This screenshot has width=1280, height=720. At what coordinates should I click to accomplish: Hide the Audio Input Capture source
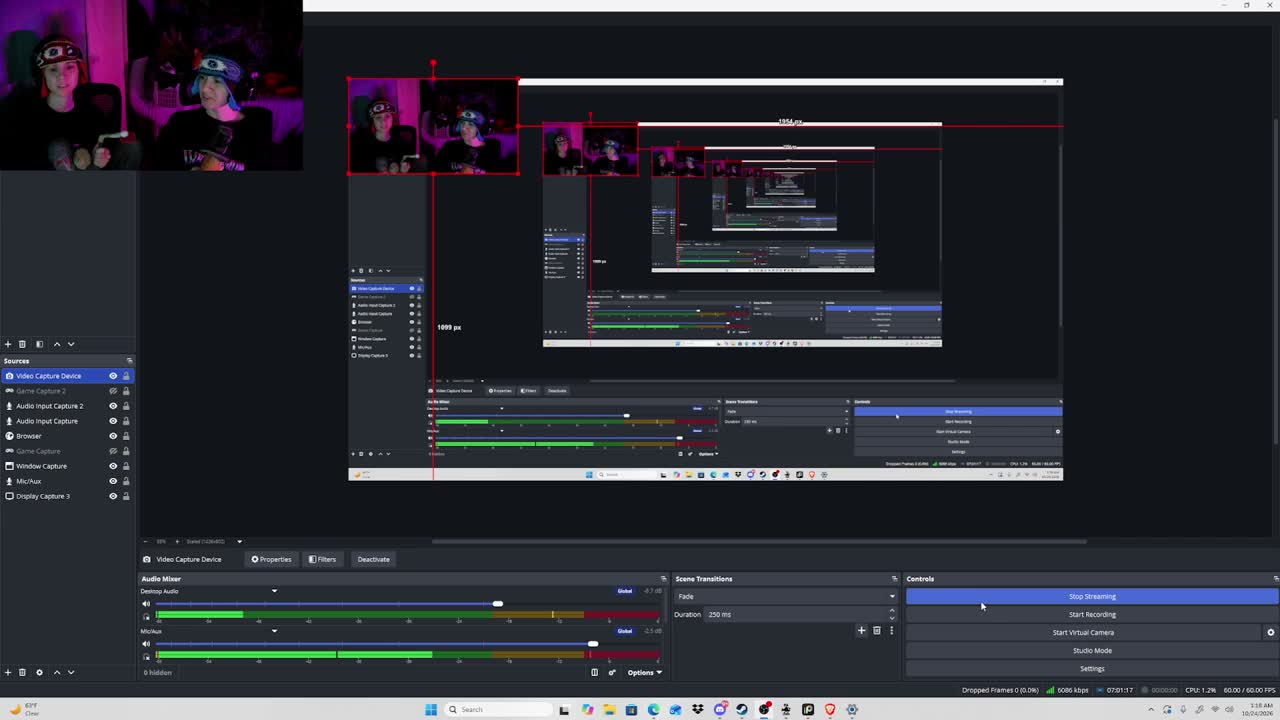[x=113, y=421]
